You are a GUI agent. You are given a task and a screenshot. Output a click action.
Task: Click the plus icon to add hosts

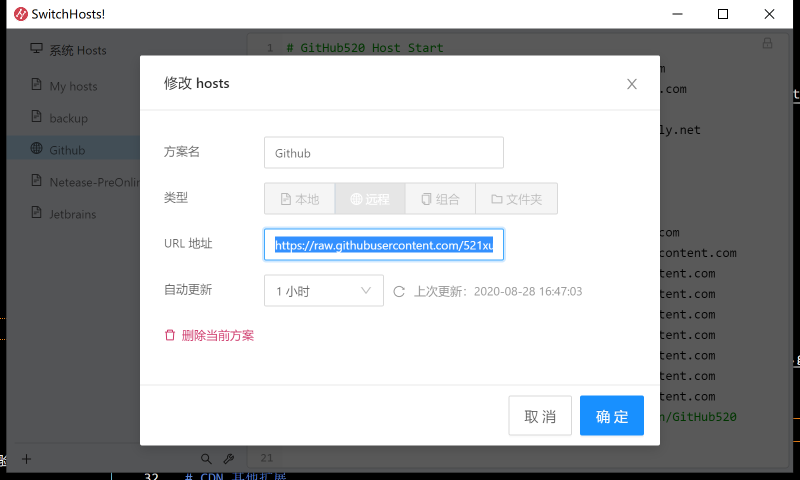27,459
